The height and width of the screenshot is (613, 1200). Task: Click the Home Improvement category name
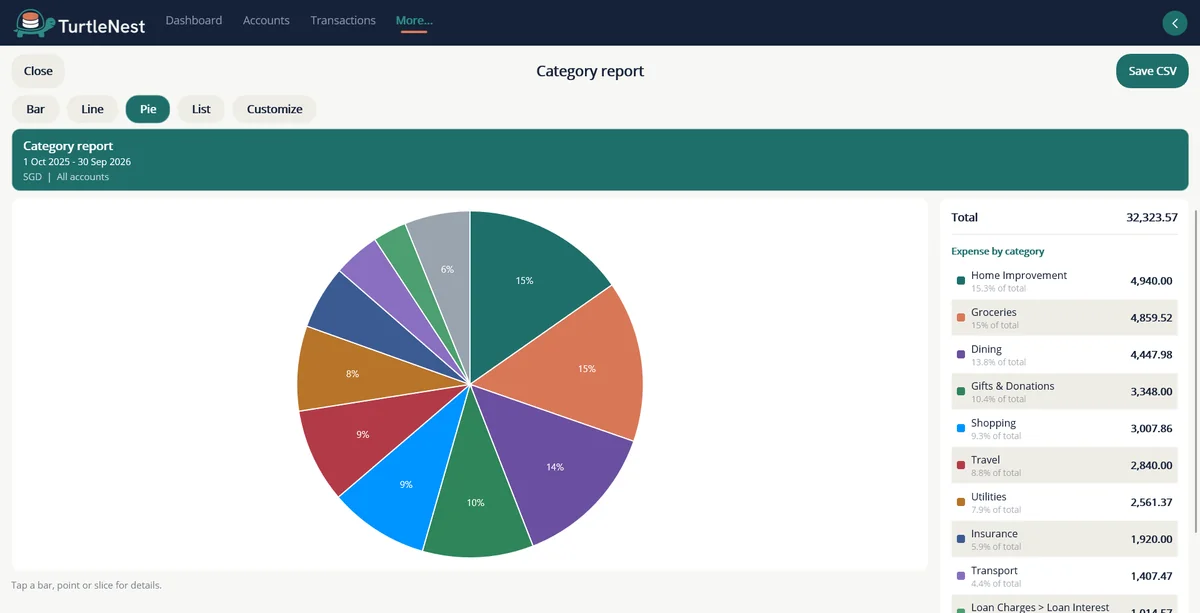pos(1019,275)
